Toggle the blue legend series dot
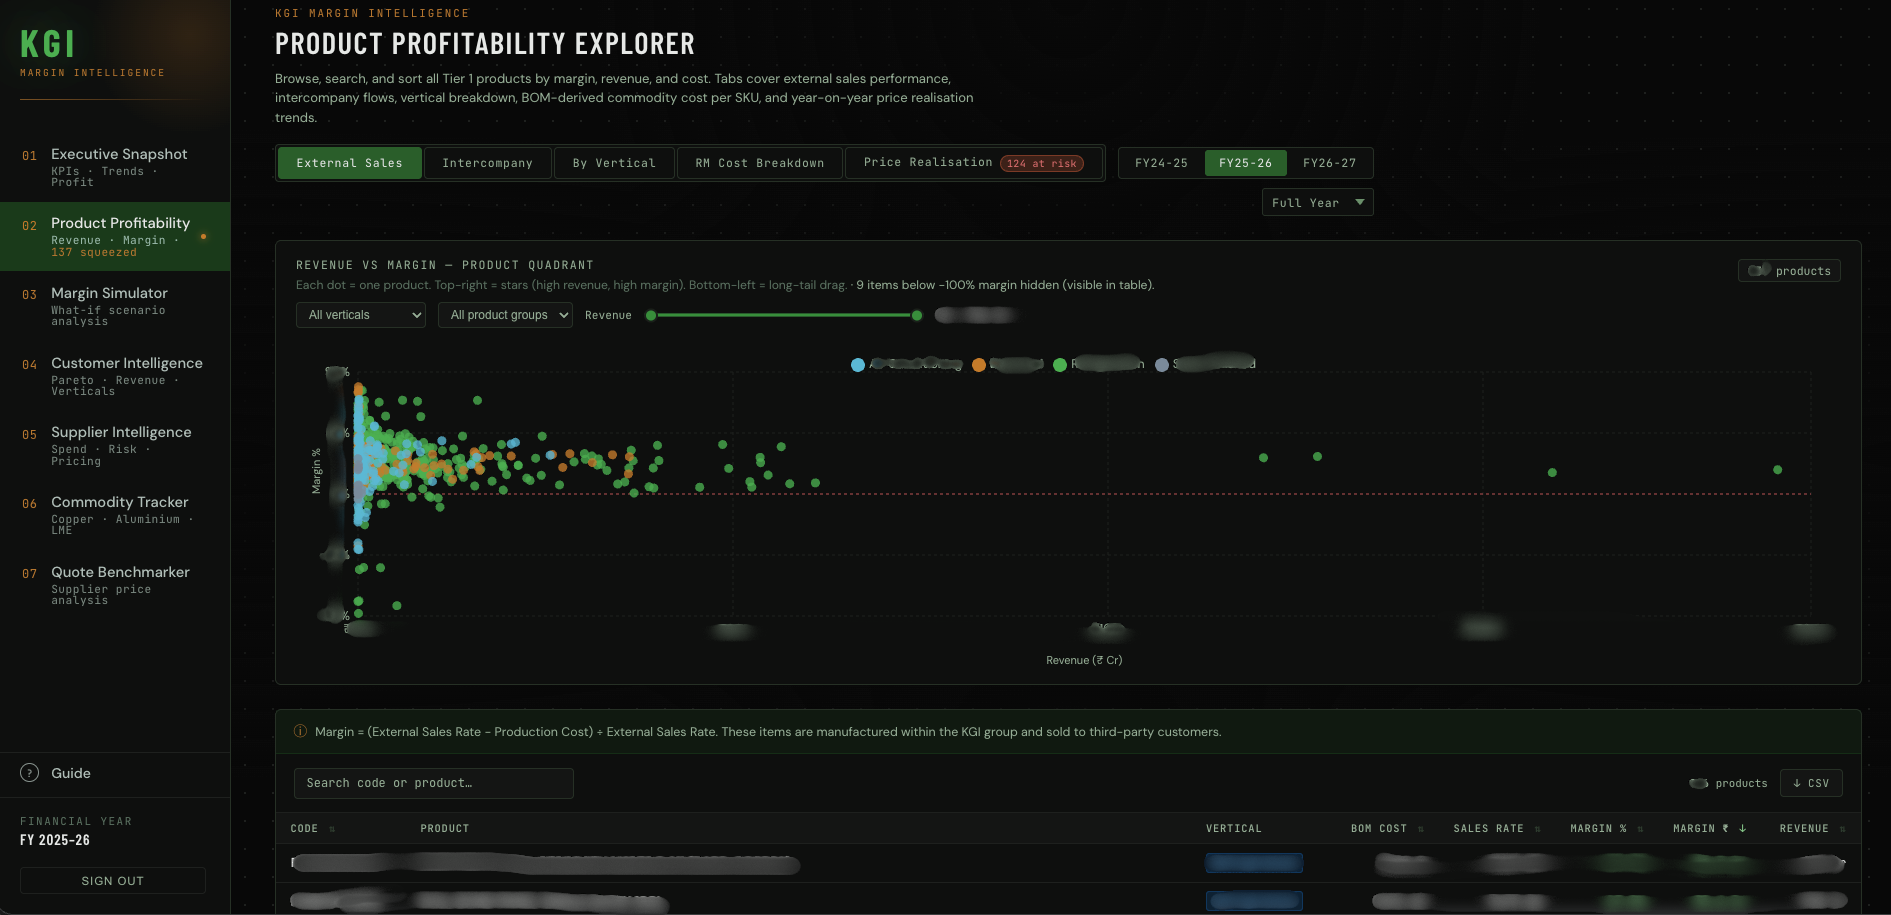The image size is (1891, 915). click(x=858, y=365)
